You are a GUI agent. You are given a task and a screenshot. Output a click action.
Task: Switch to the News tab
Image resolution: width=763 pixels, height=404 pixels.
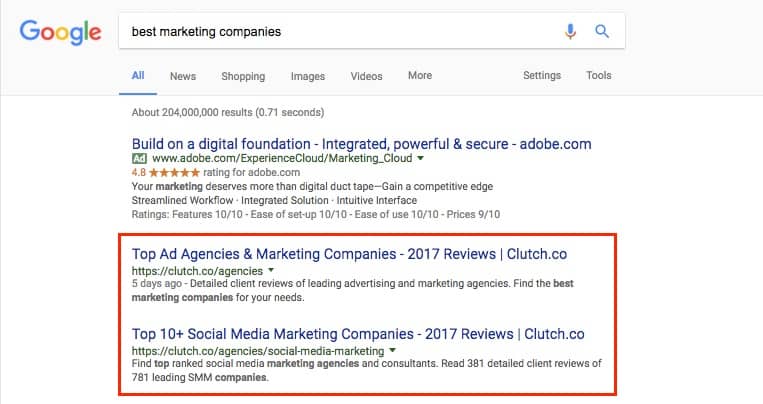point(183,76)
